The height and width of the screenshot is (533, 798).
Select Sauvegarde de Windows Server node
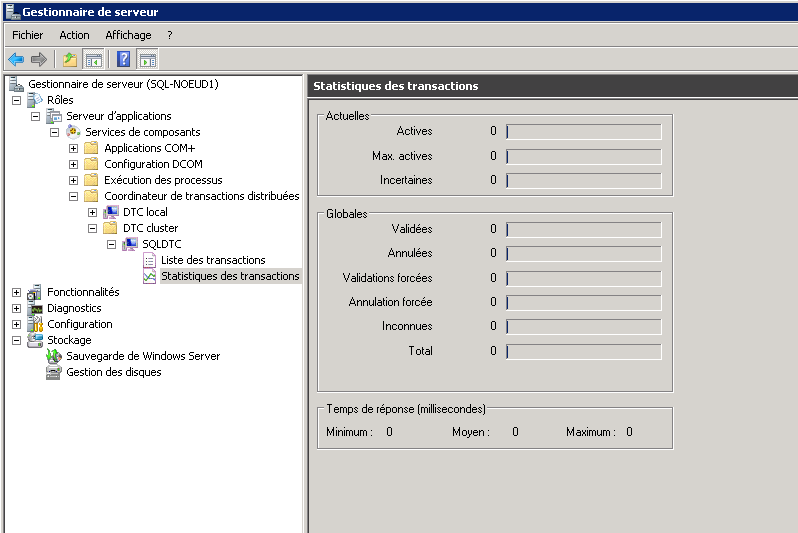142,356
